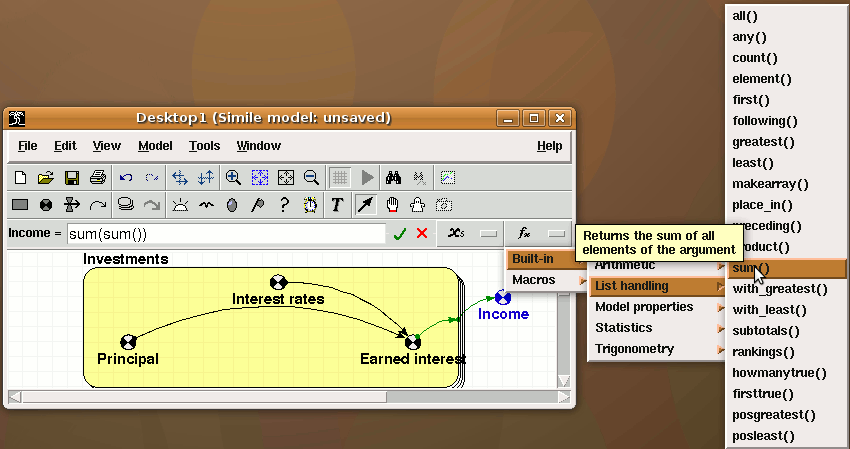Save the model with the floppy disk icon

coord(72,177)
